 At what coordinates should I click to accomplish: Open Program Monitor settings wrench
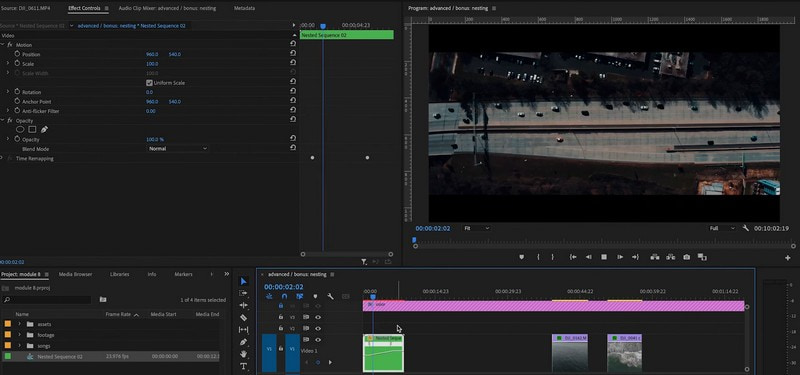tap(745, 228)
